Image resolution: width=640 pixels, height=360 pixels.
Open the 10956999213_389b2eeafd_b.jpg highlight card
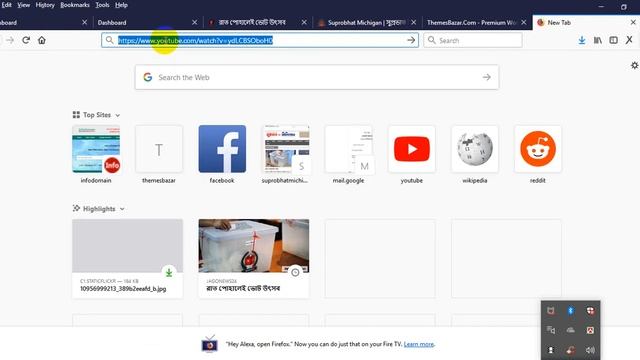[x=127, y=259]
